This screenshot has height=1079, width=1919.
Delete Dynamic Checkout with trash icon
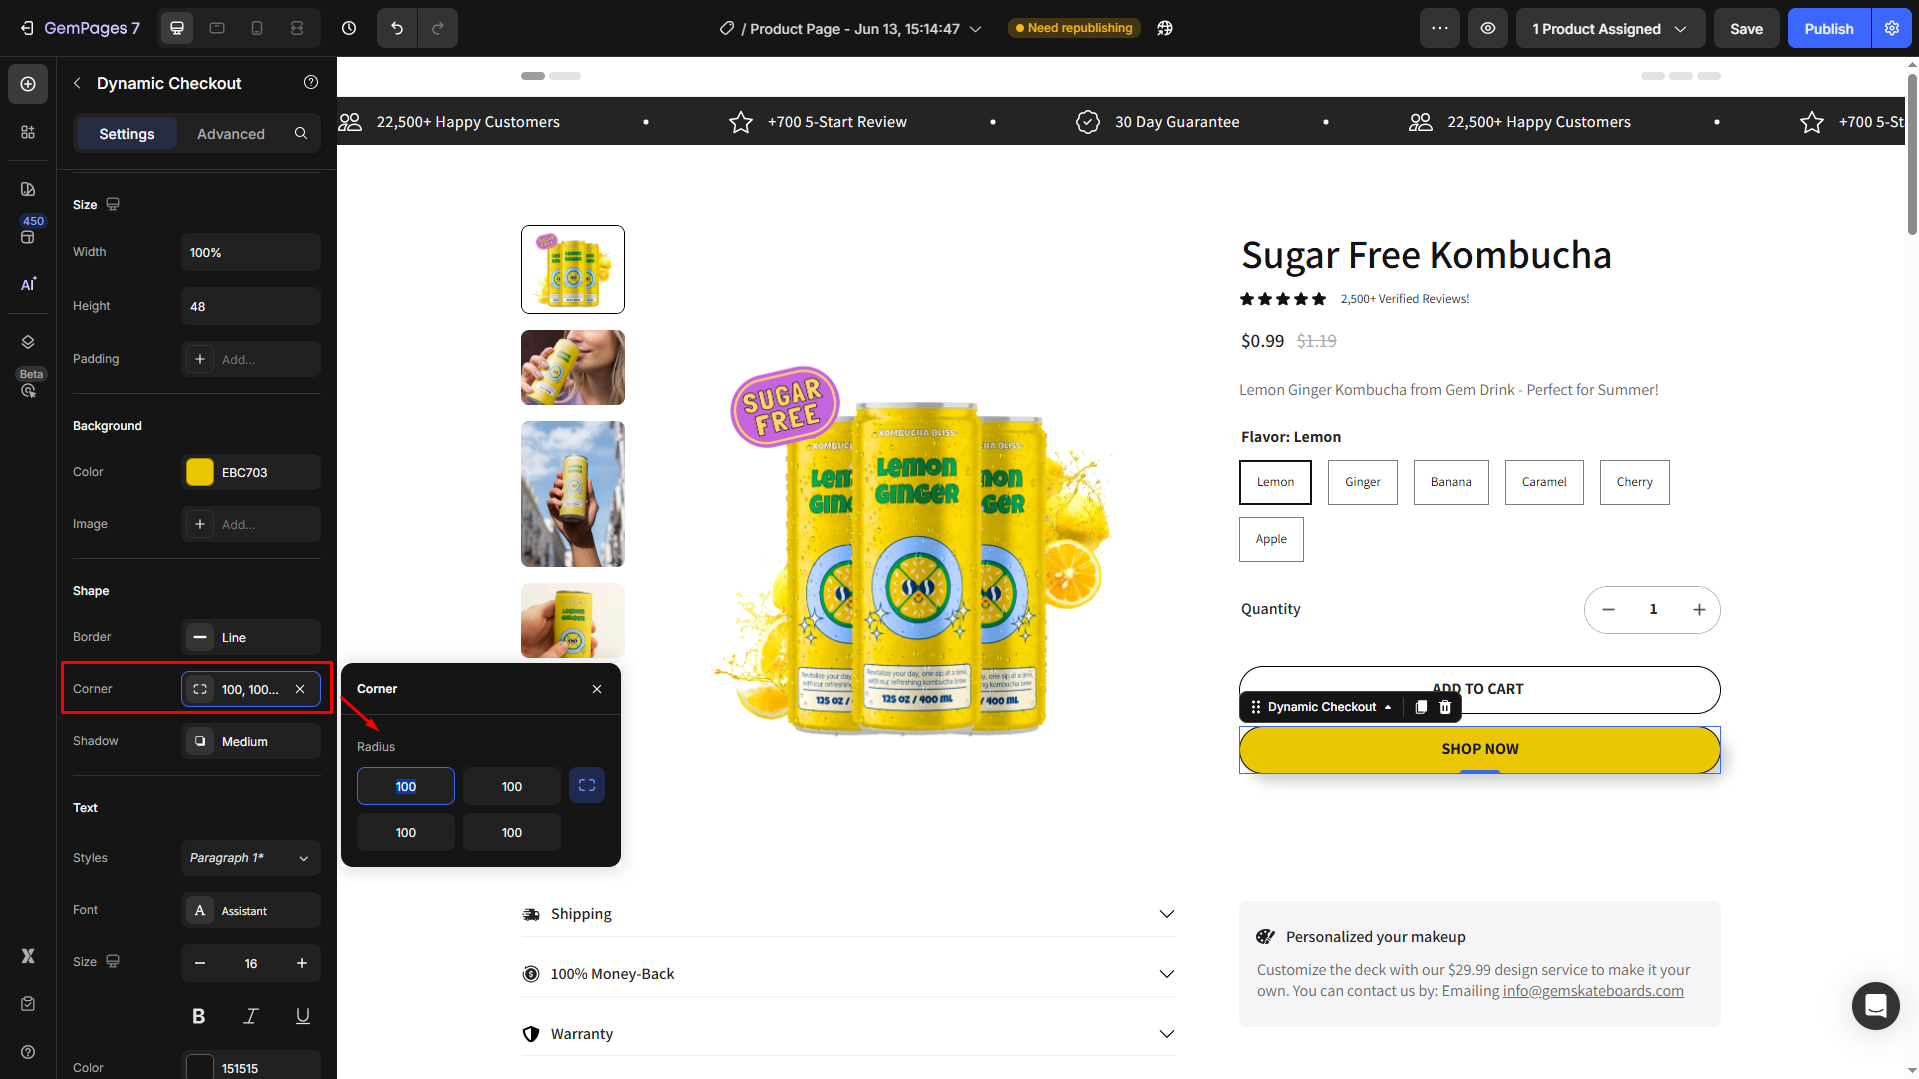coord(1445,707)
